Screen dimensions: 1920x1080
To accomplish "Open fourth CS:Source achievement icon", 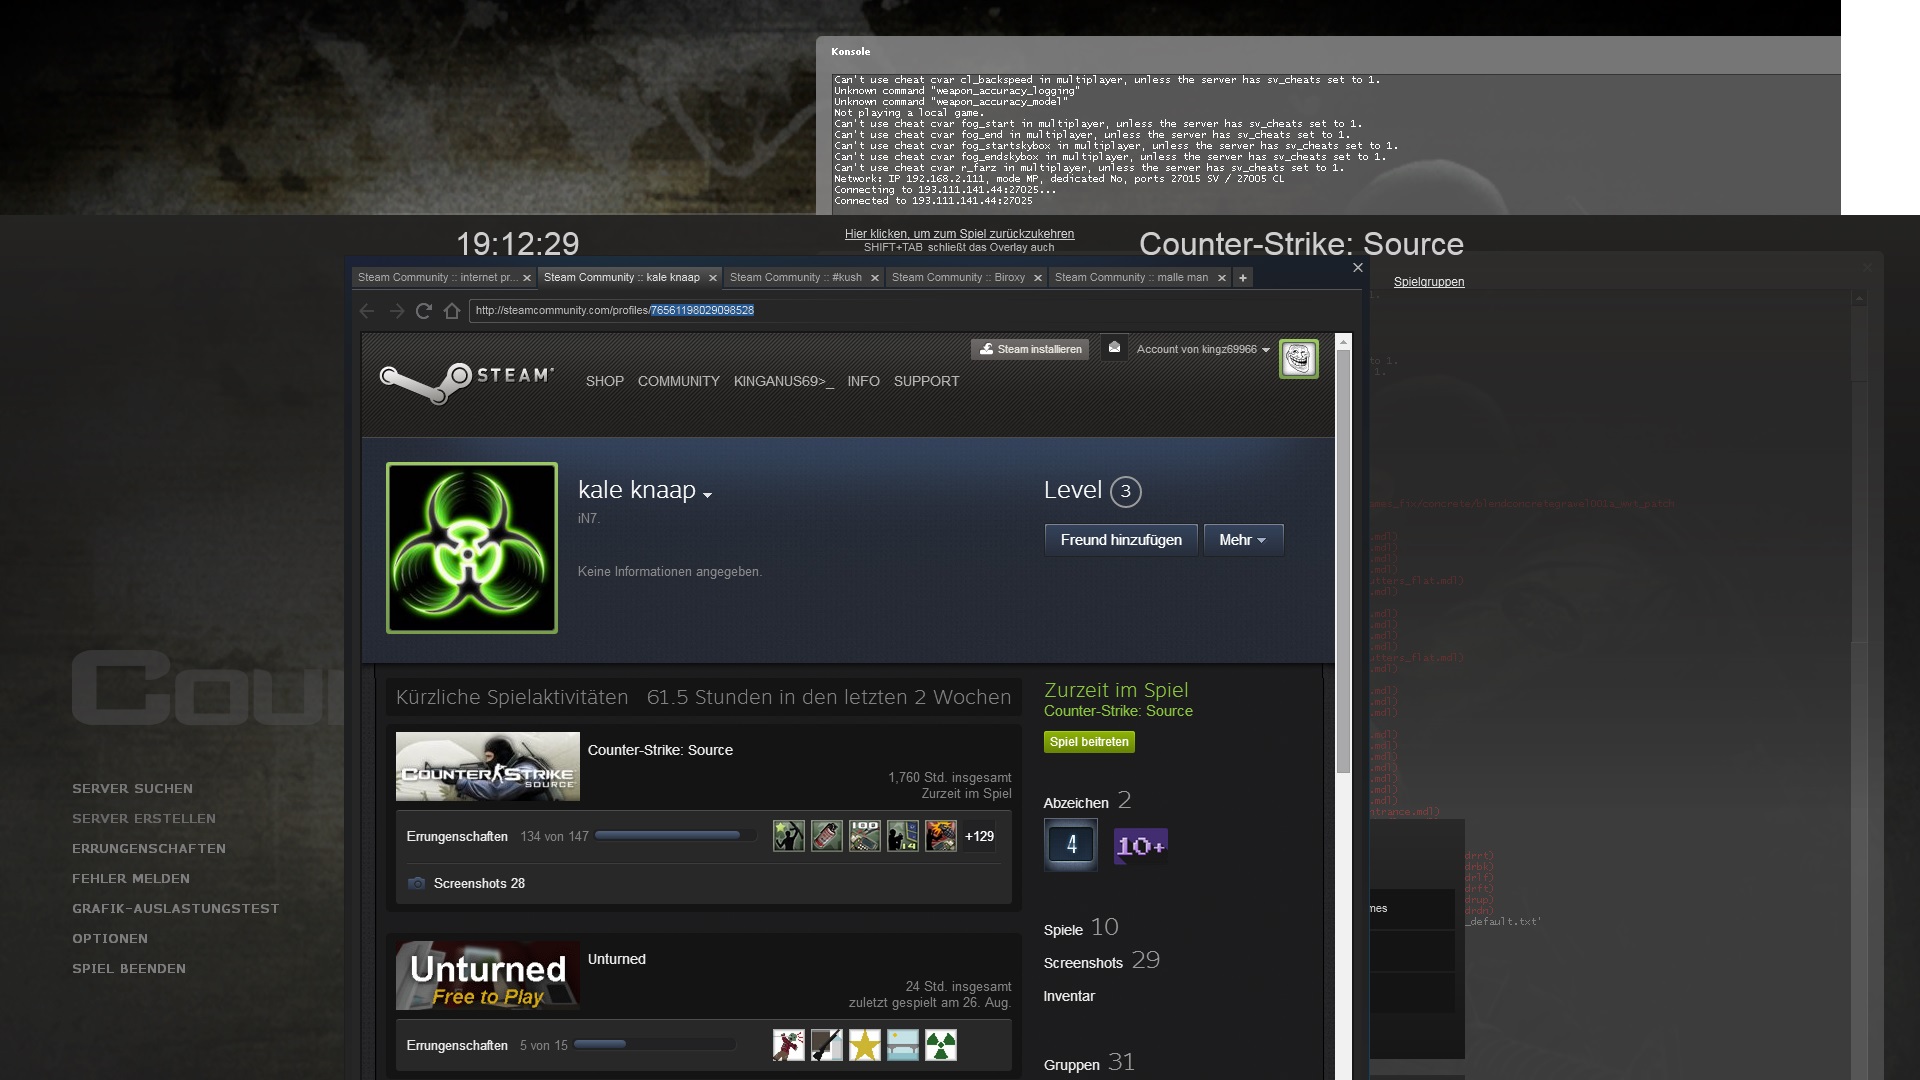I will [903, 836].
